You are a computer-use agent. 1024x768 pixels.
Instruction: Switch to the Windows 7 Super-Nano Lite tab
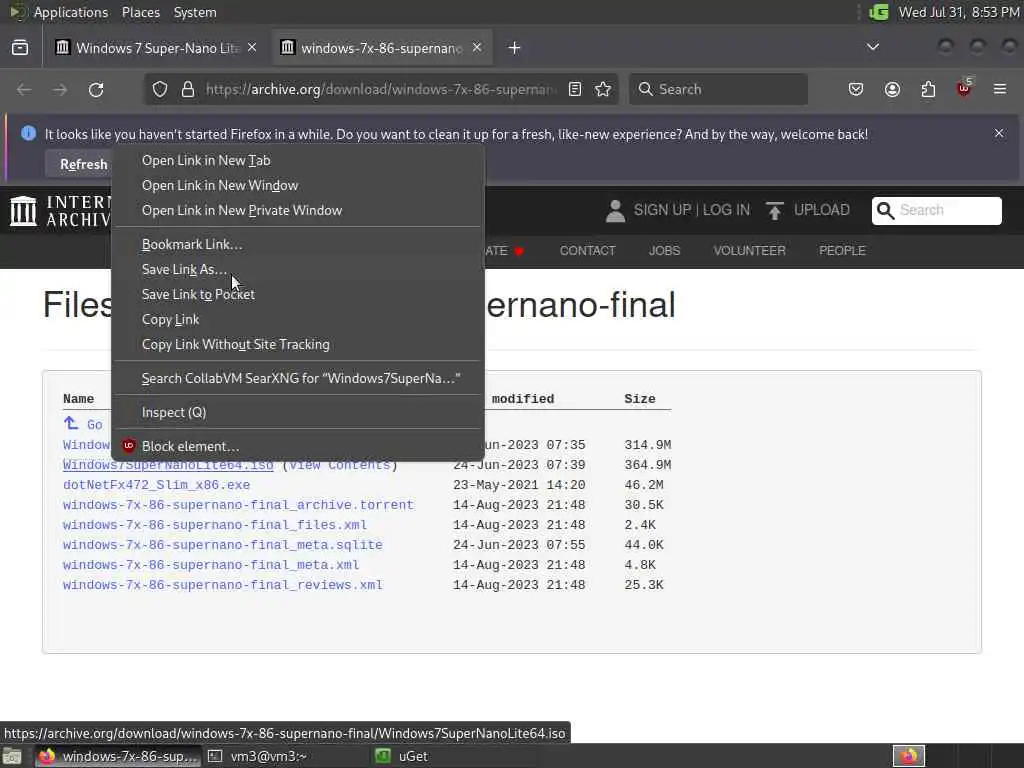(x=157, y=48)
